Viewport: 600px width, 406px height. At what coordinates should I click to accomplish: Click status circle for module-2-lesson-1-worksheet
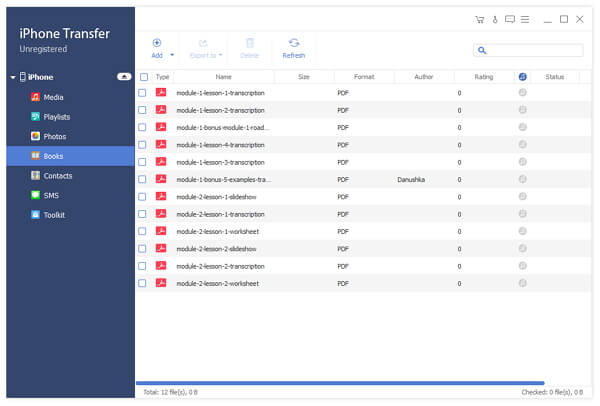(x=523, y=231)
